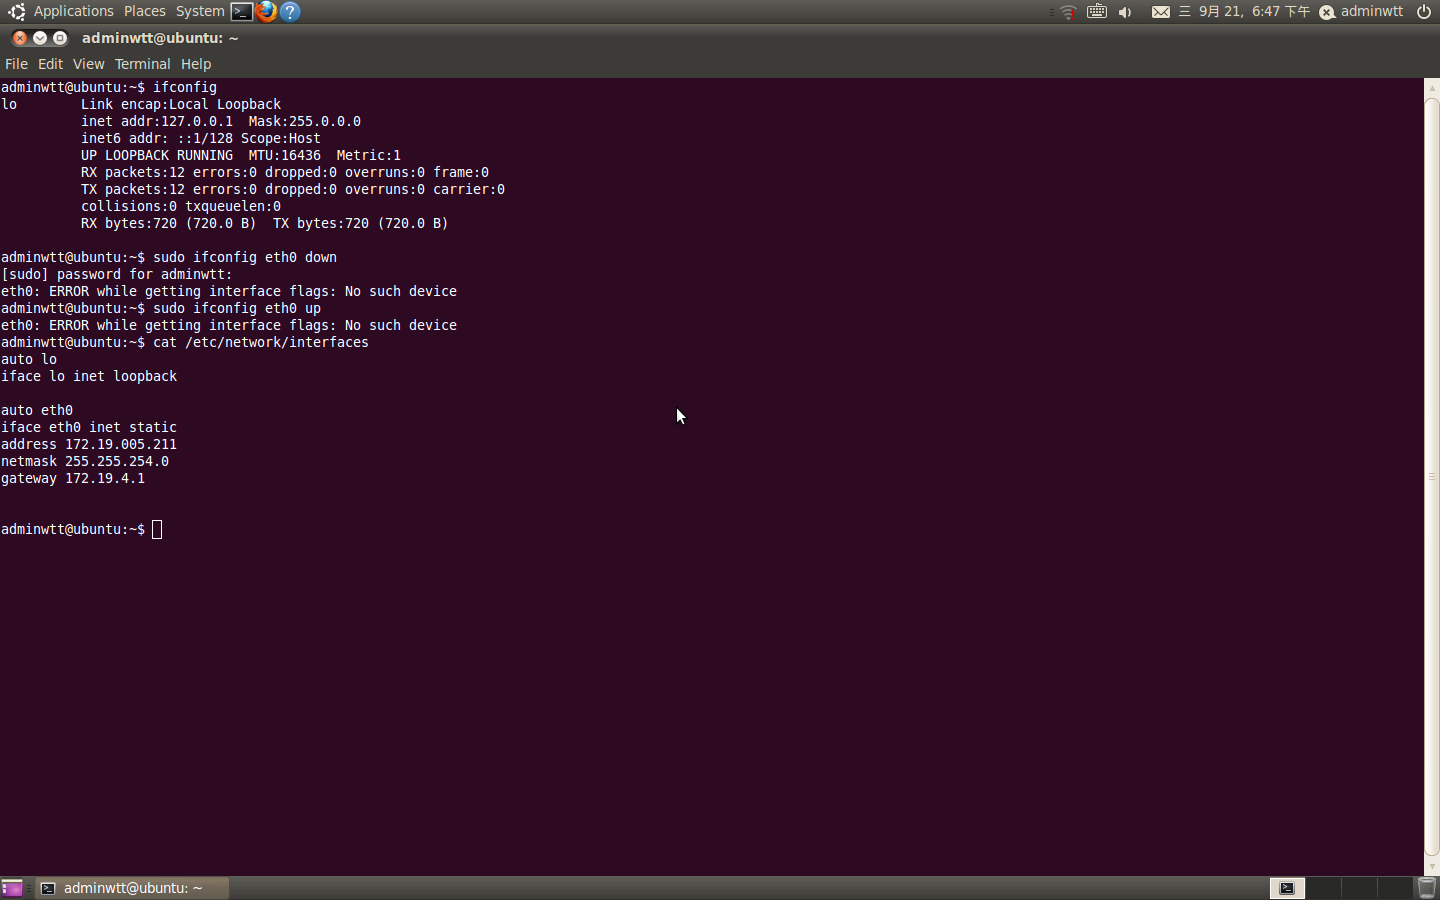Click the line 'iface lo inet loopback'

tap(89, 376)
